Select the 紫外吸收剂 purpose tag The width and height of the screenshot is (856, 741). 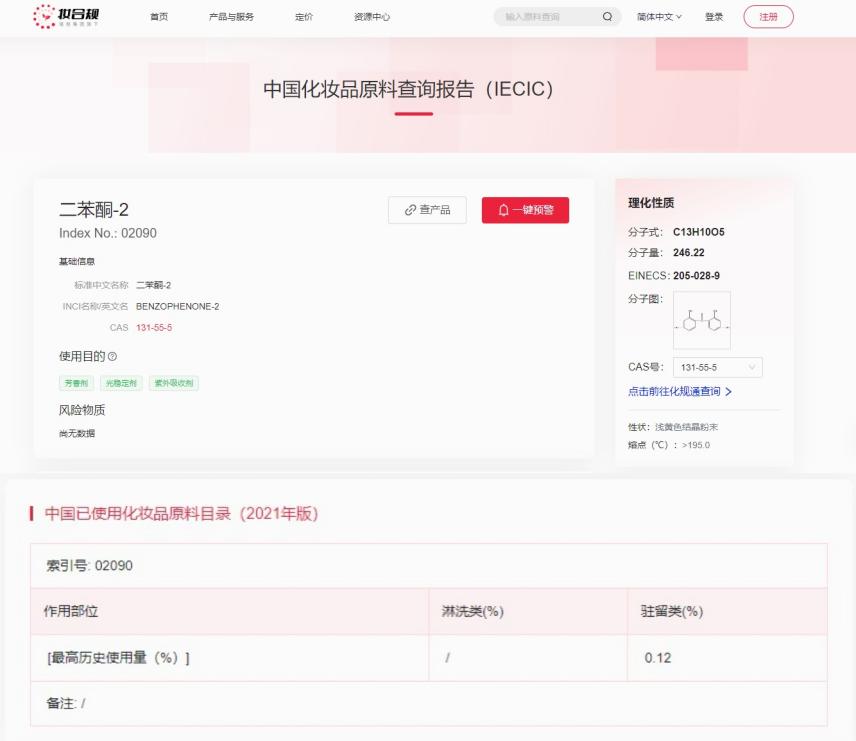(x=174, y=383)
